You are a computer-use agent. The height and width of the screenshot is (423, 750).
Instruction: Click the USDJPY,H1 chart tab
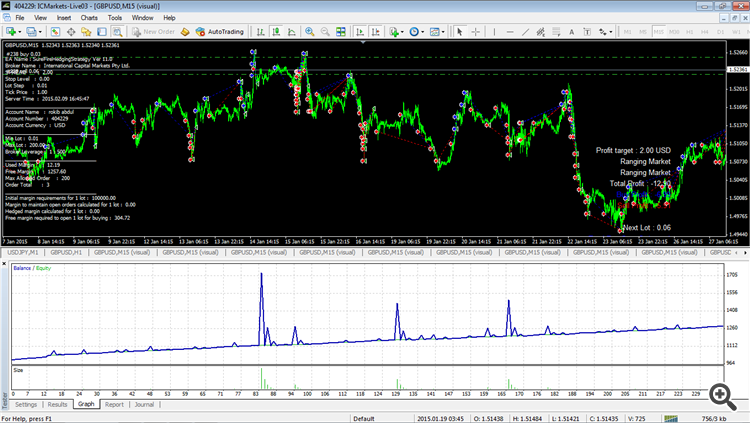pos(24,254)
